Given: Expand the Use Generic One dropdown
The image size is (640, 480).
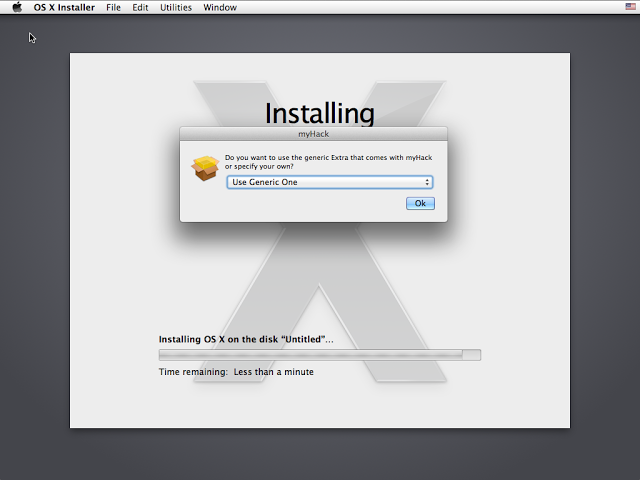Looking at the screenshot, I should coord(330,182).
